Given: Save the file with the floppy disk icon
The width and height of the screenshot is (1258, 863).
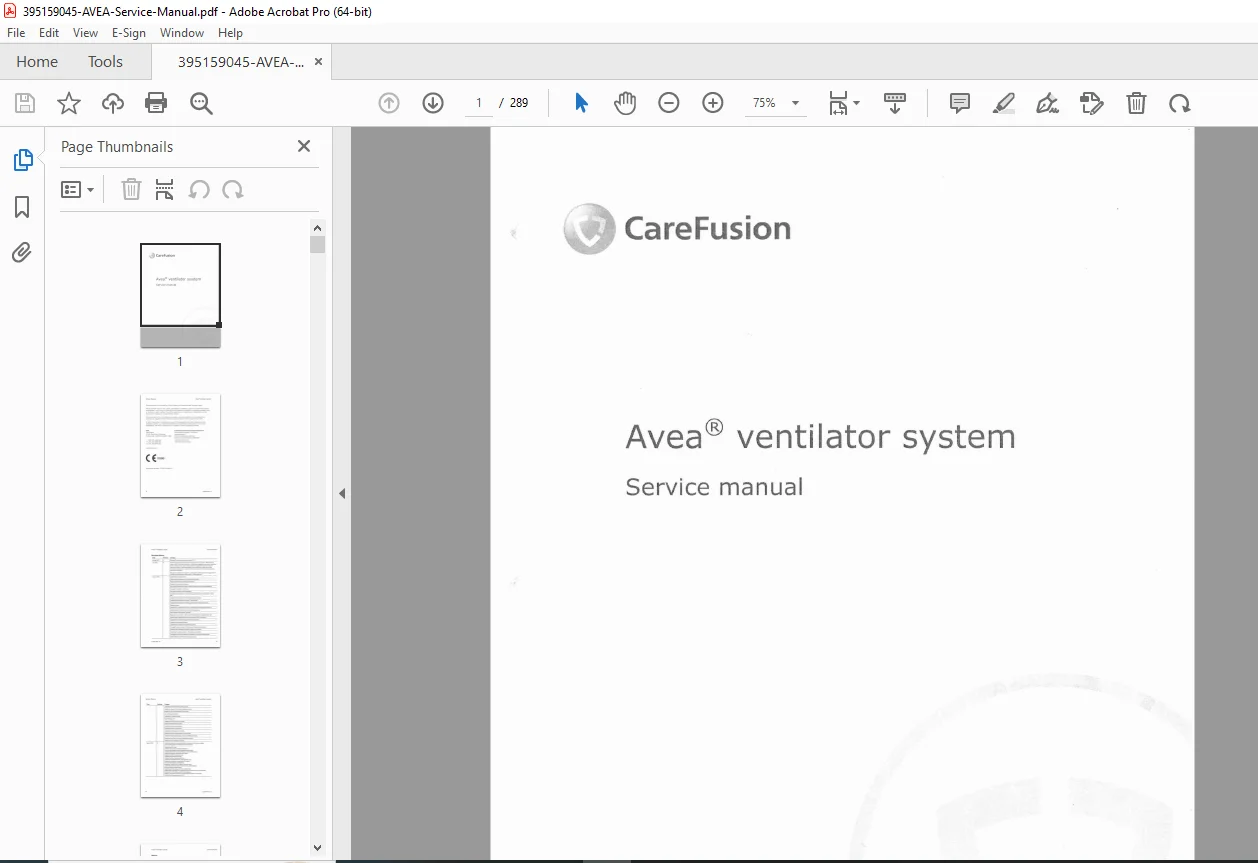Looking at the screenshot, I should coord(25,103).
